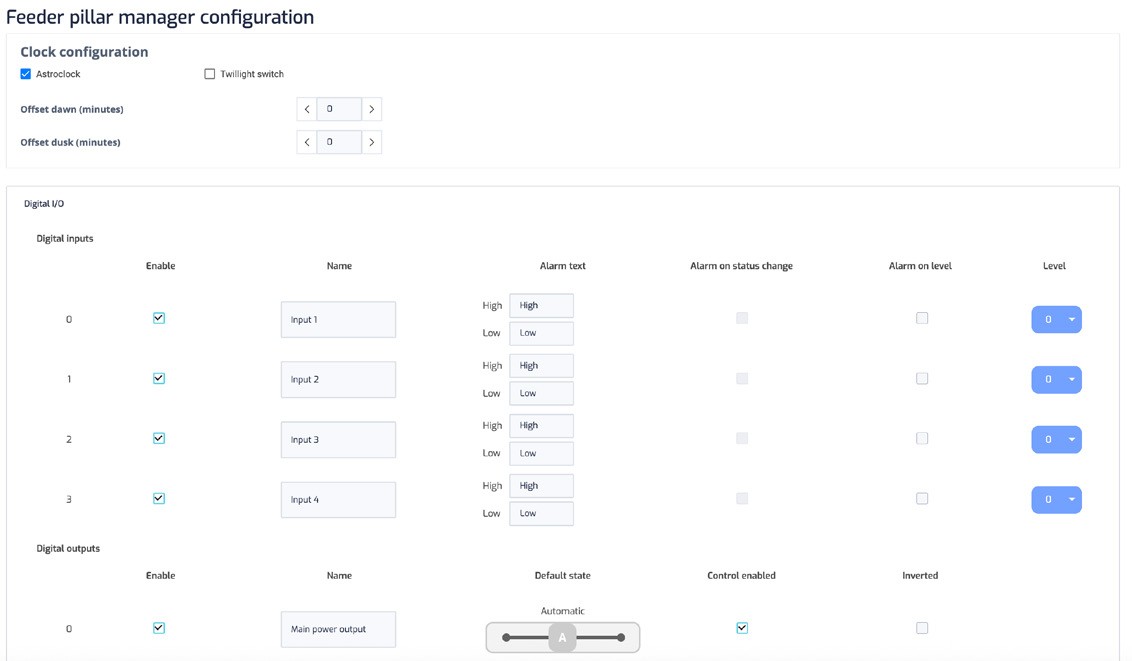Toggle Enable checkbox for digital input 1
Image resolution: width=1132 pixels, height=661 pixels.
(x=159, y=378)
